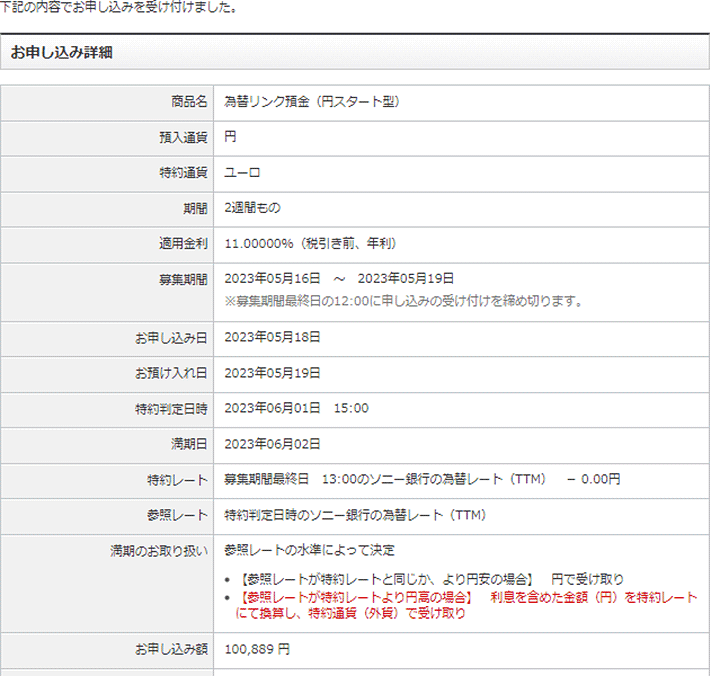This screenshot has width=710, height=676.
Task: Click the 商品名 label cell
Action: (x=189, y=101)
